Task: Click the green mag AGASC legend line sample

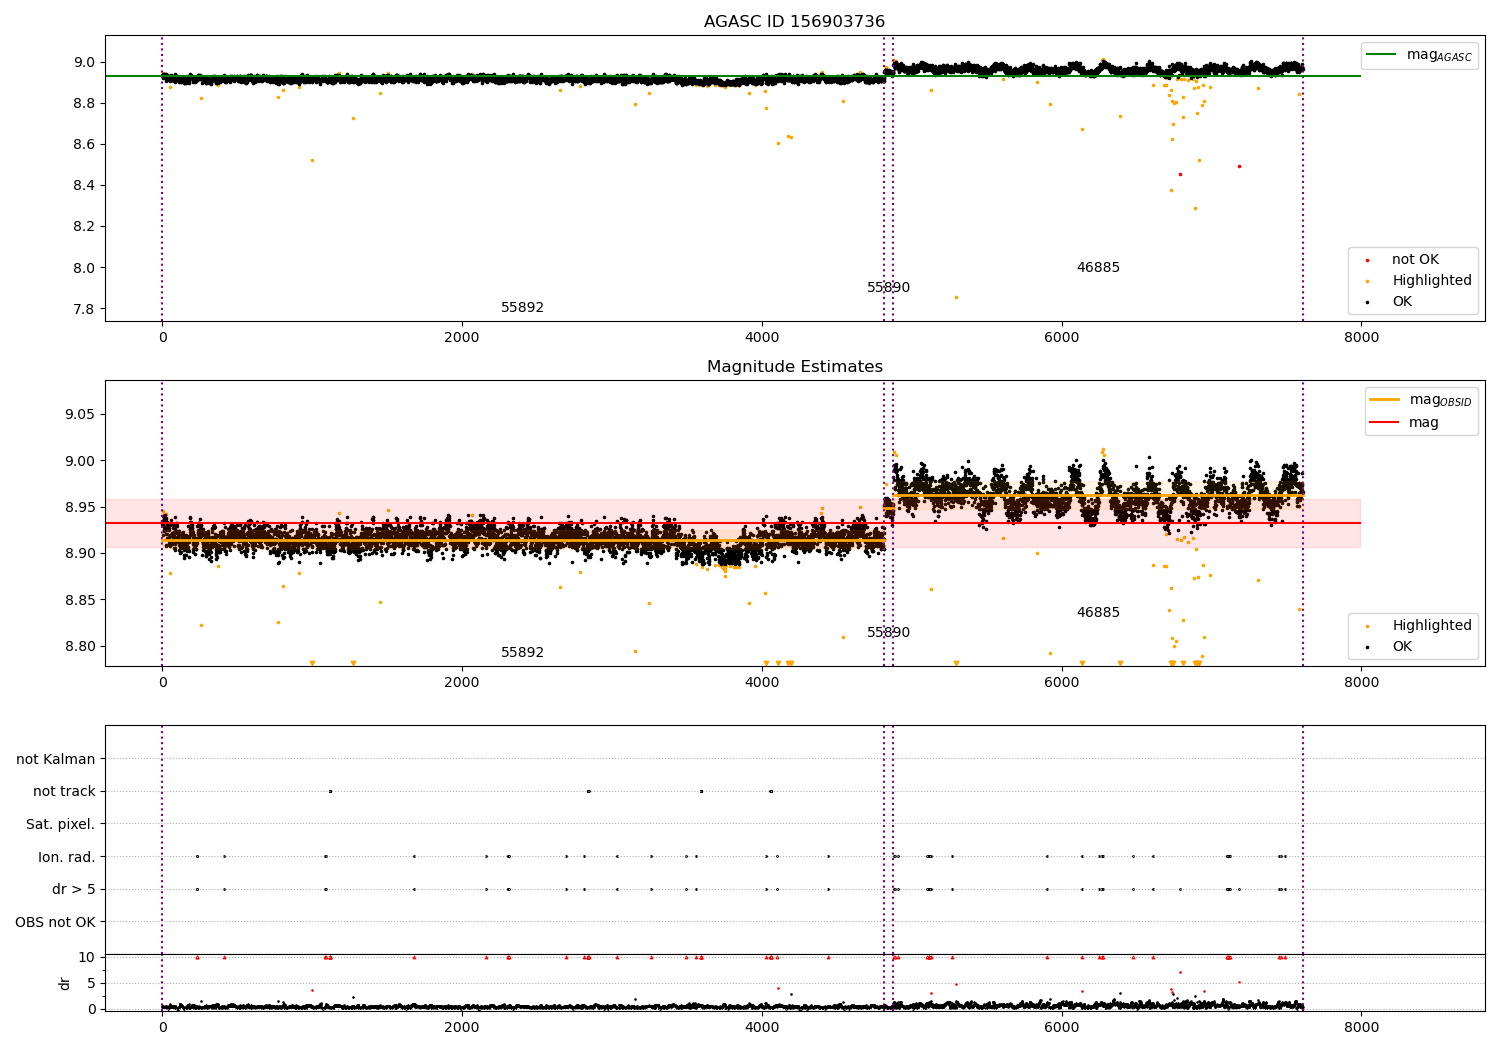Action: click(x=1381, y=55)
